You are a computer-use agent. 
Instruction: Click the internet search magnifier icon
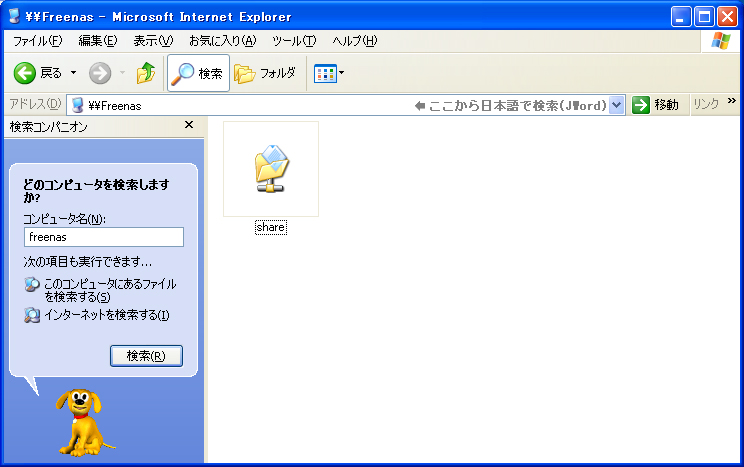pyautogui.click(x=32, y=315)
